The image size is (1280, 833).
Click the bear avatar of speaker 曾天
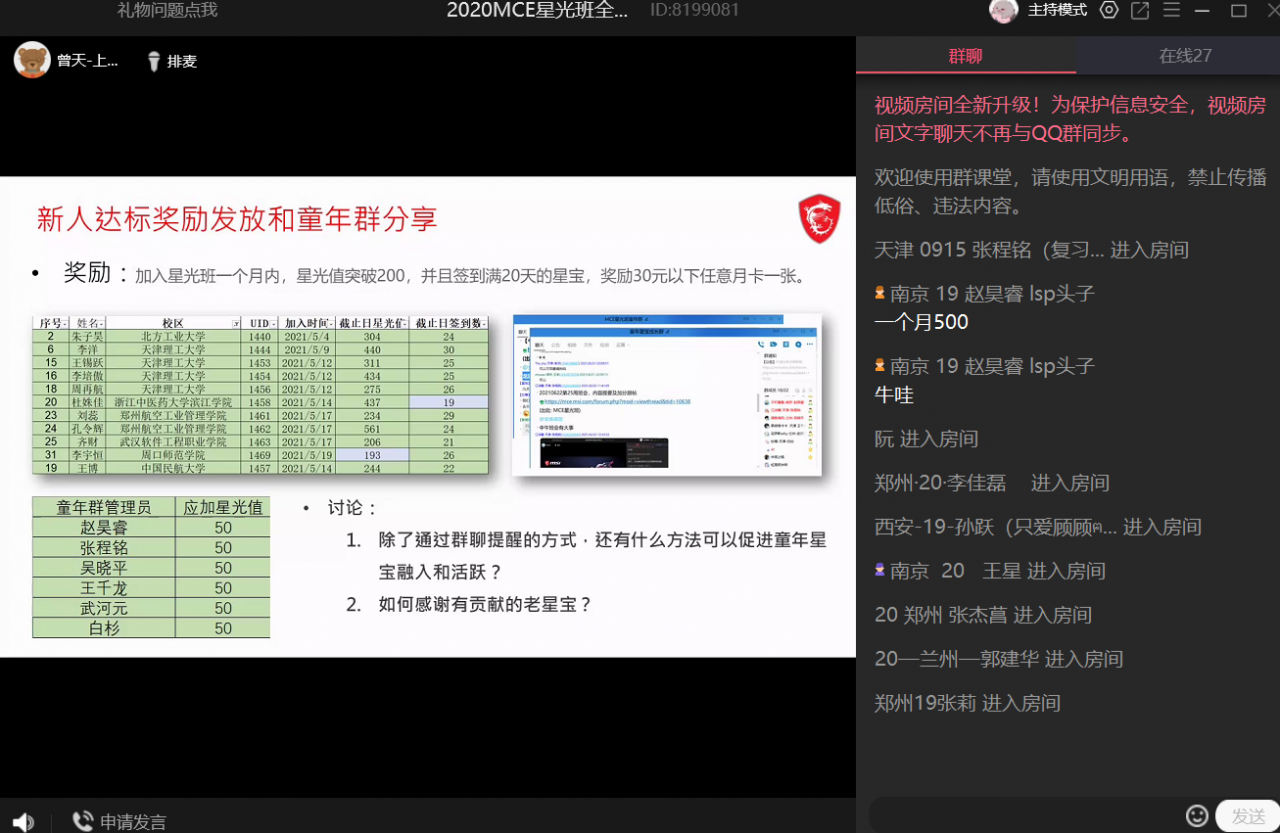(x=32, y=60)
